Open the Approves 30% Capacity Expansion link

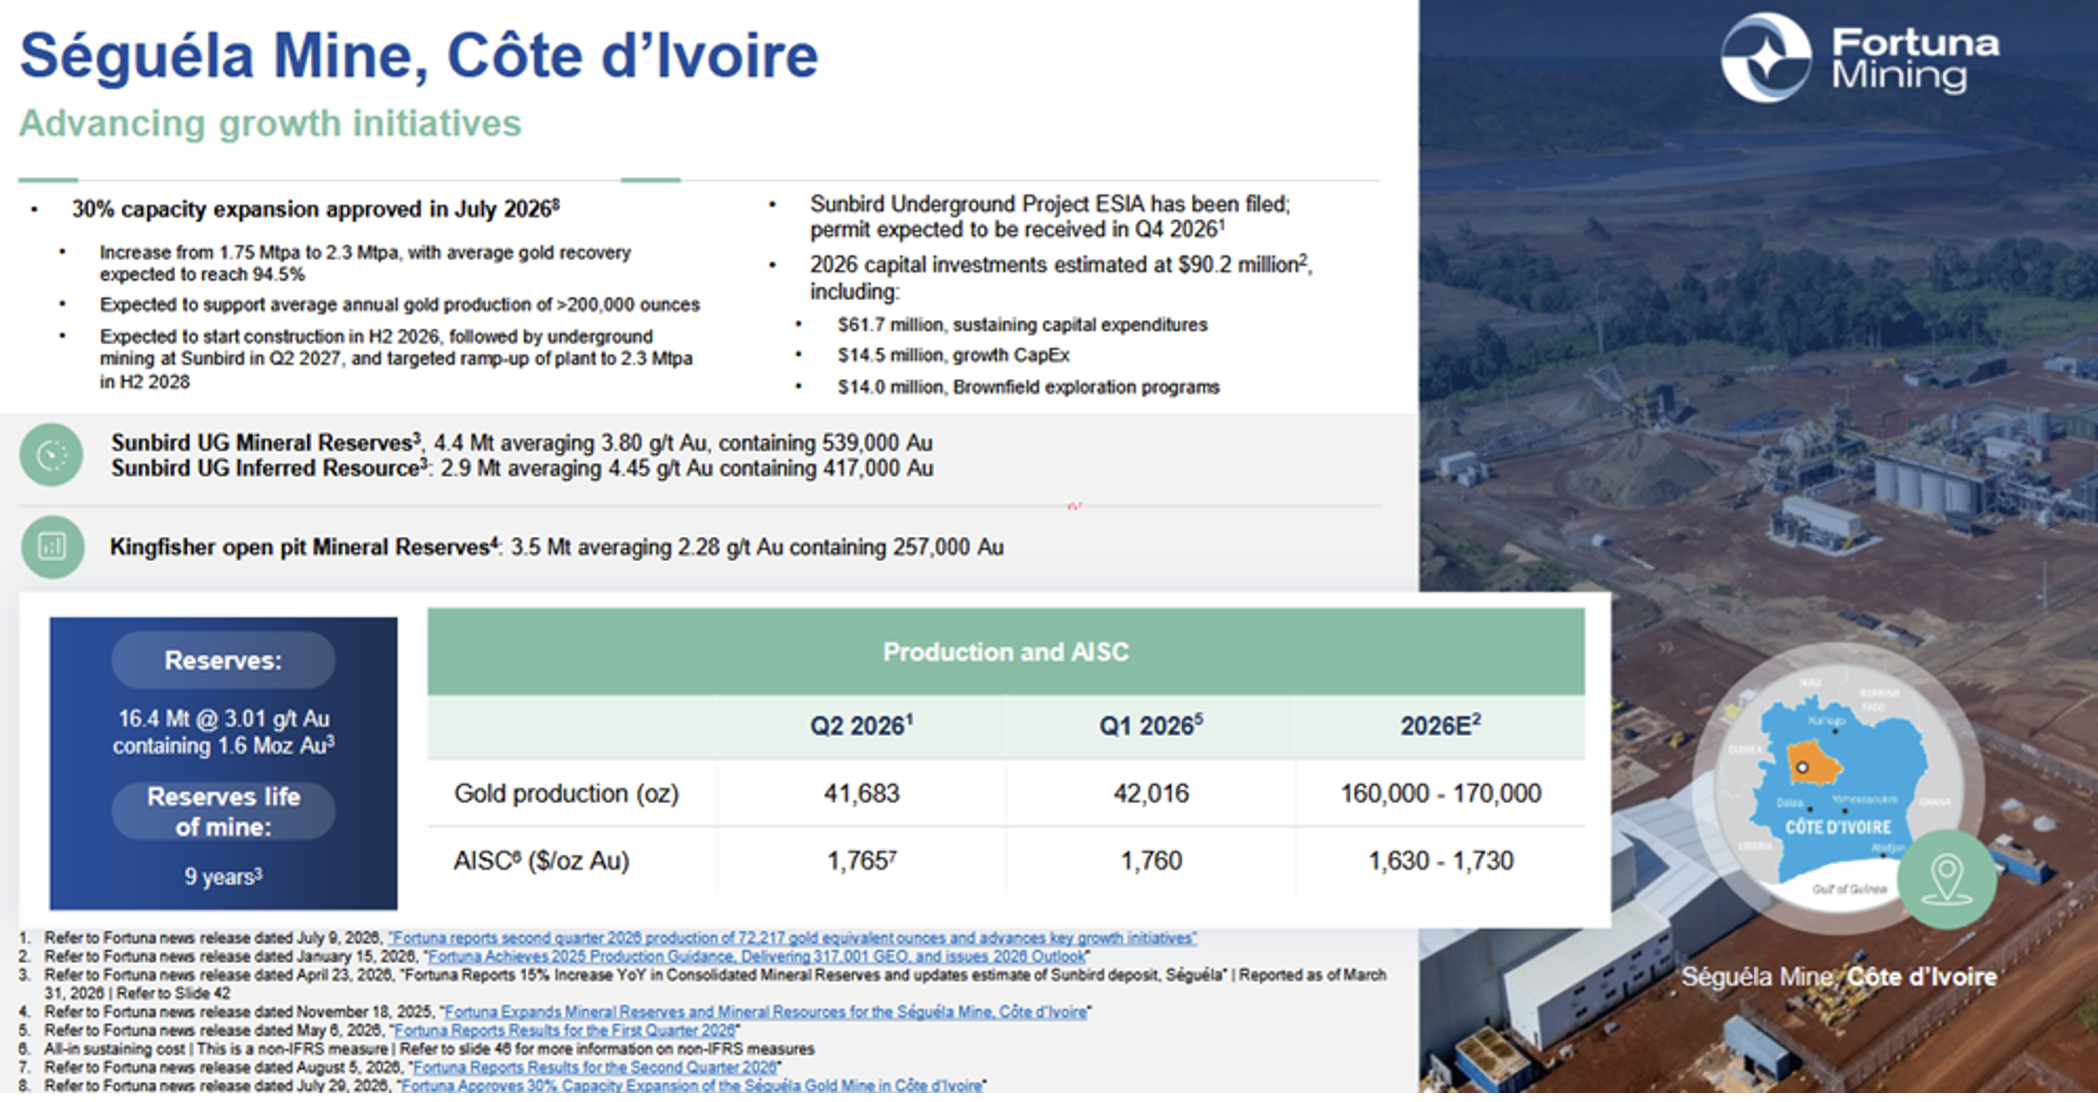(691, 1085)
